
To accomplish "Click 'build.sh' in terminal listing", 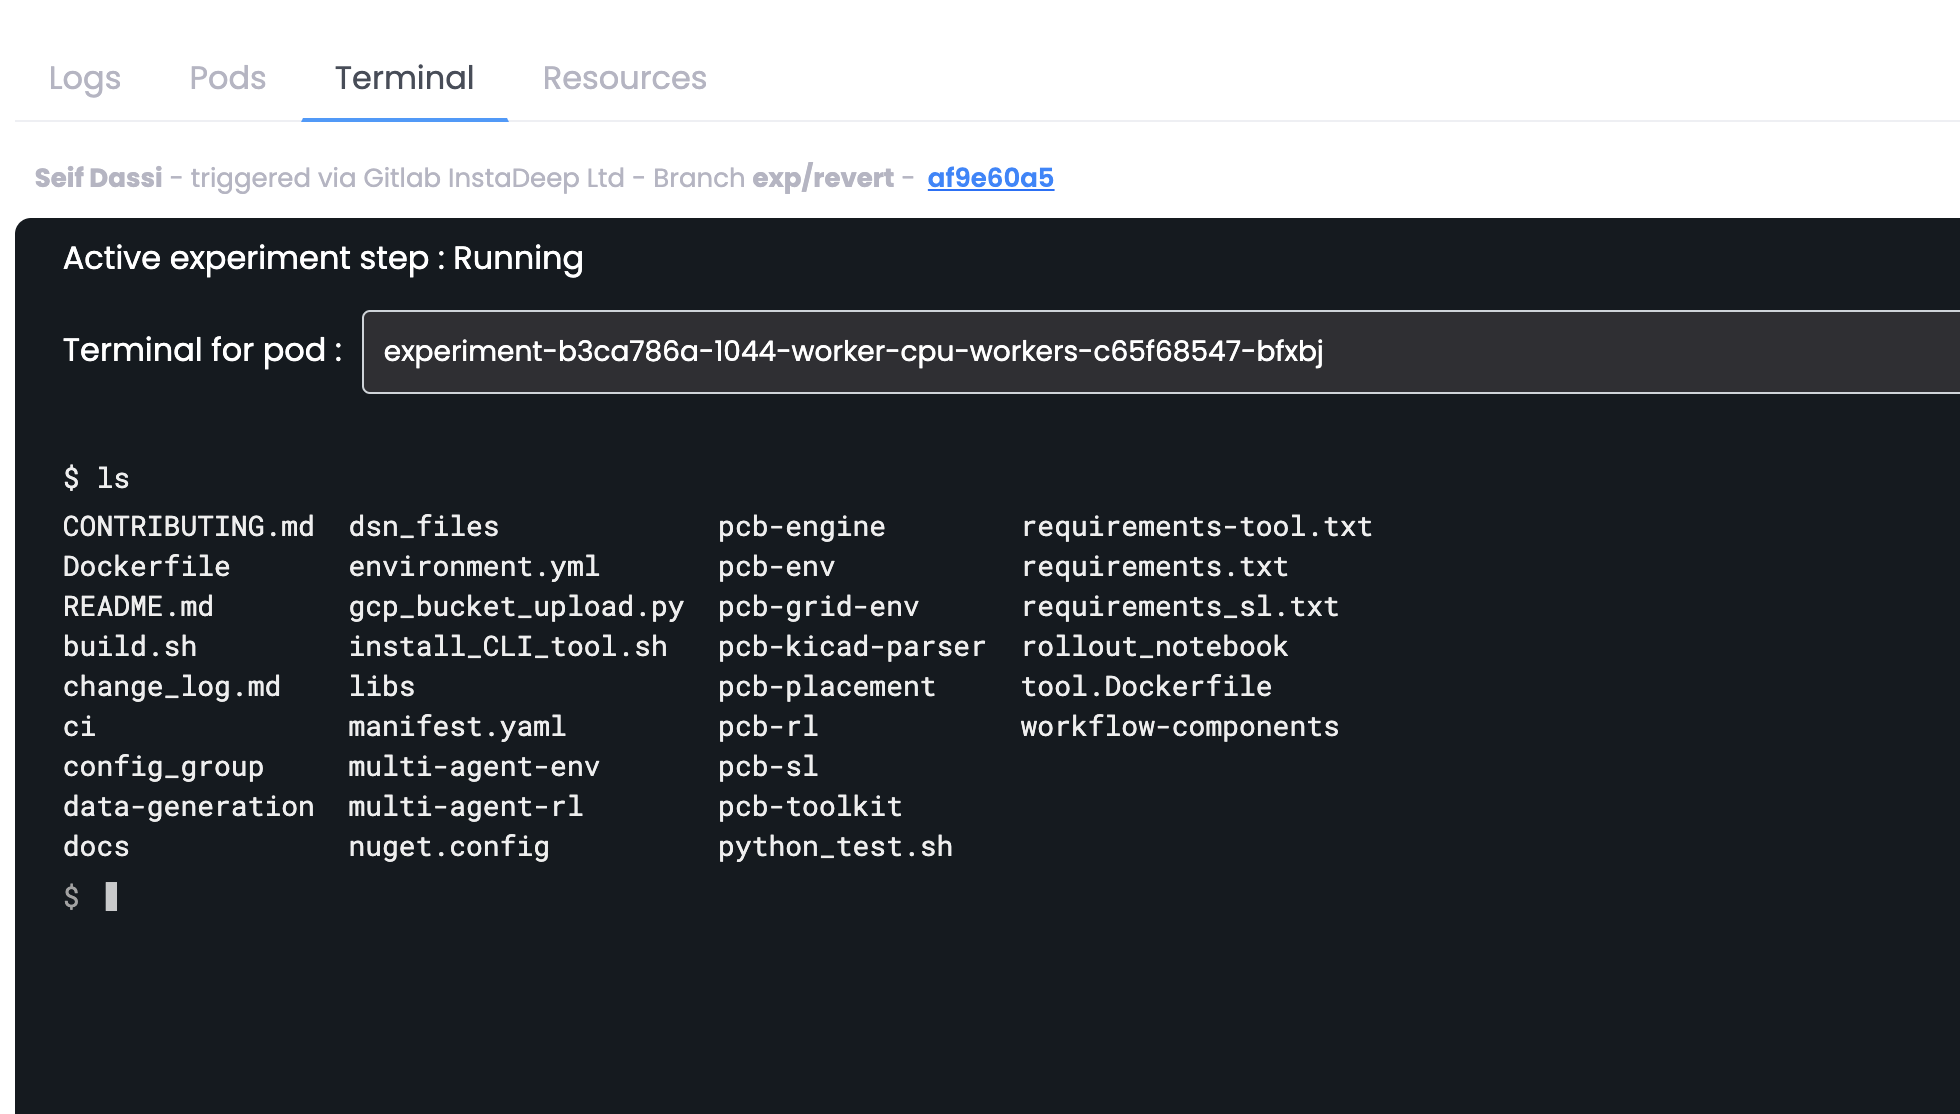I will coord(130,646).
